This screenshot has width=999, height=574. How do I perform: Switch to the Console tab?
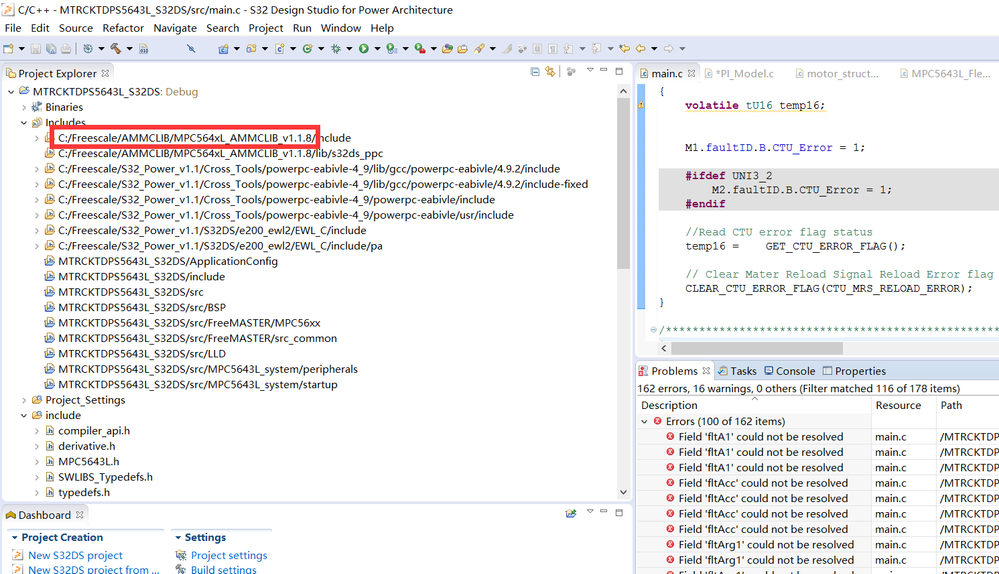pos(789,371)
